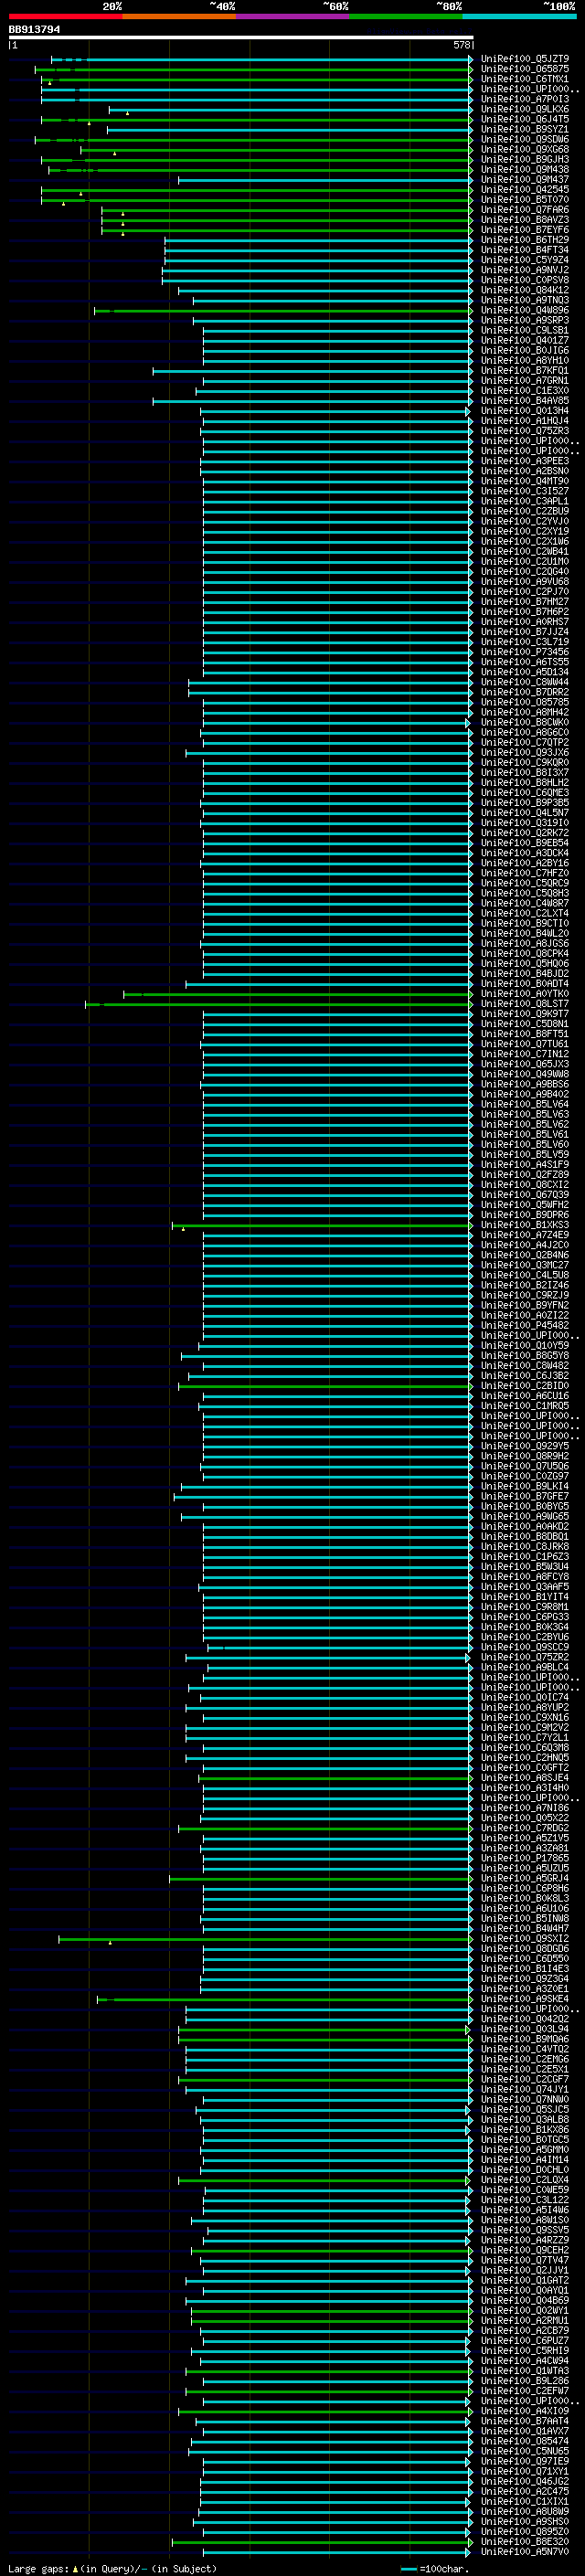Open hit UniRef100_O65875
This screenshot has height=2576, width=585.
point(524,69)
